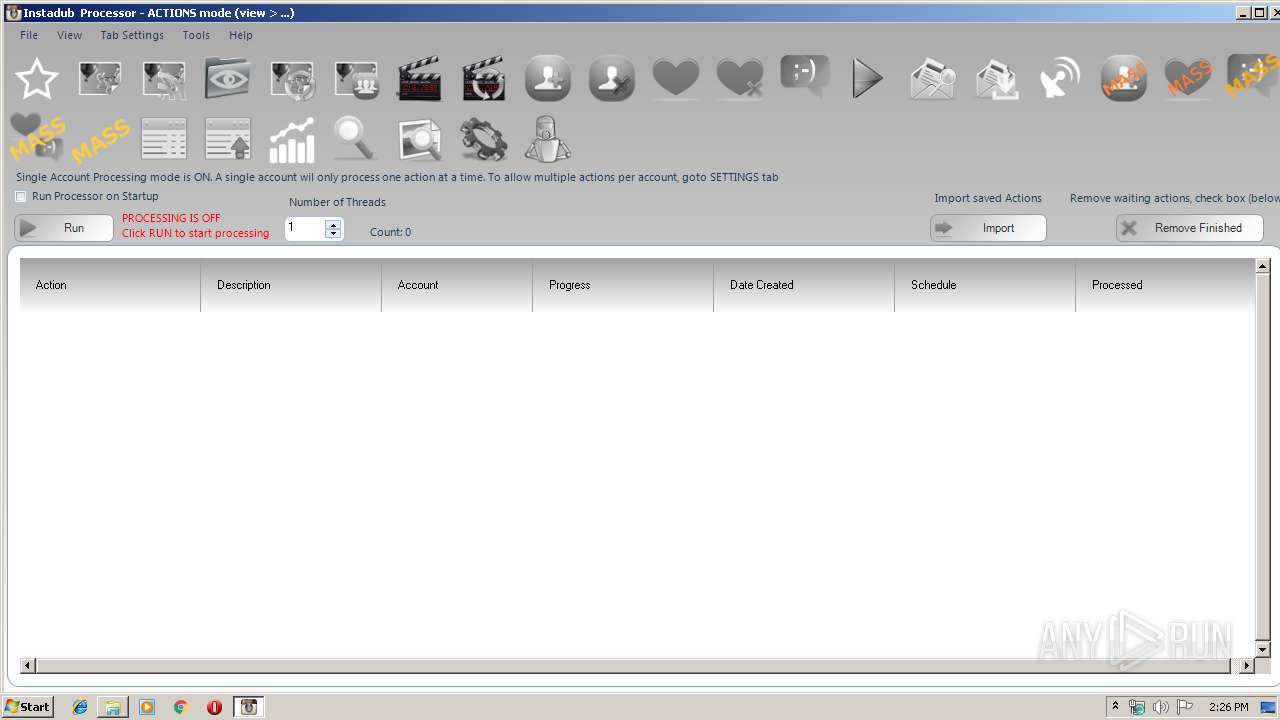
Task: Click the envelope with download arrow icon
Action: pos(996,78)
